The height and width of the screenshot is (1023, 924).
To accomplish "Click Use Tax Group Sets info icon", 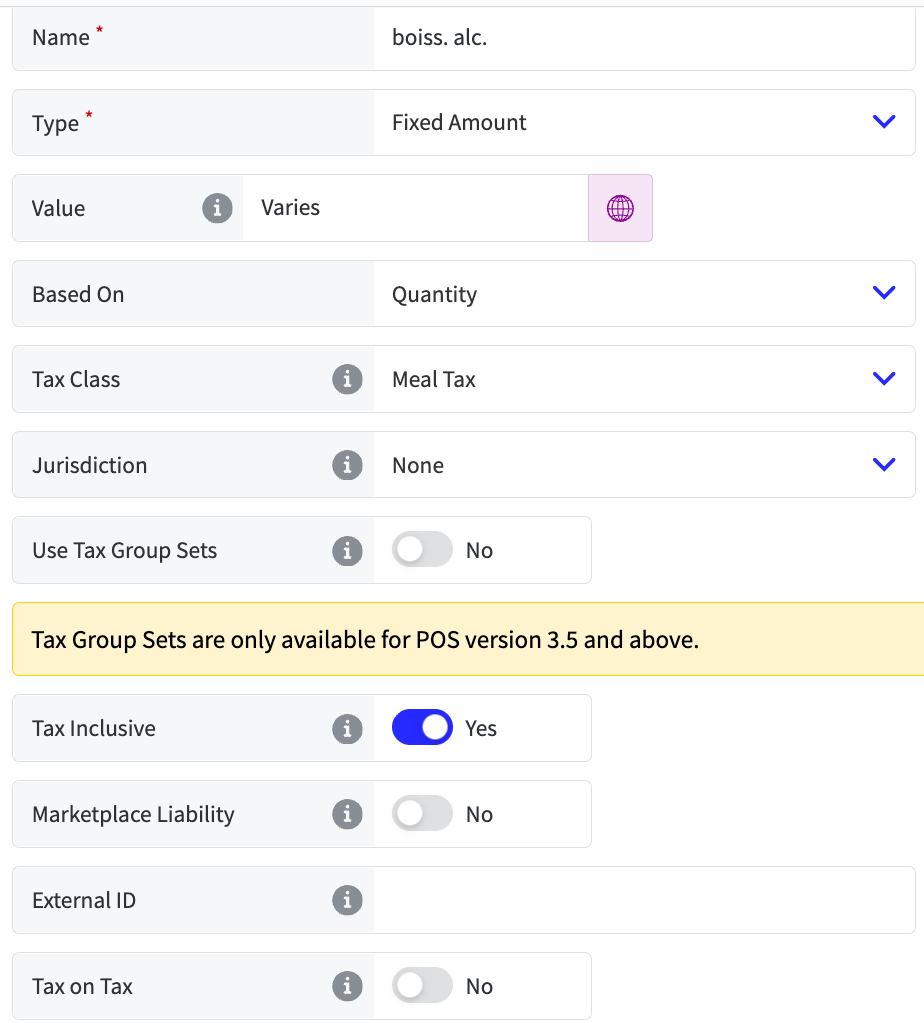I will [x=347, y=551].
